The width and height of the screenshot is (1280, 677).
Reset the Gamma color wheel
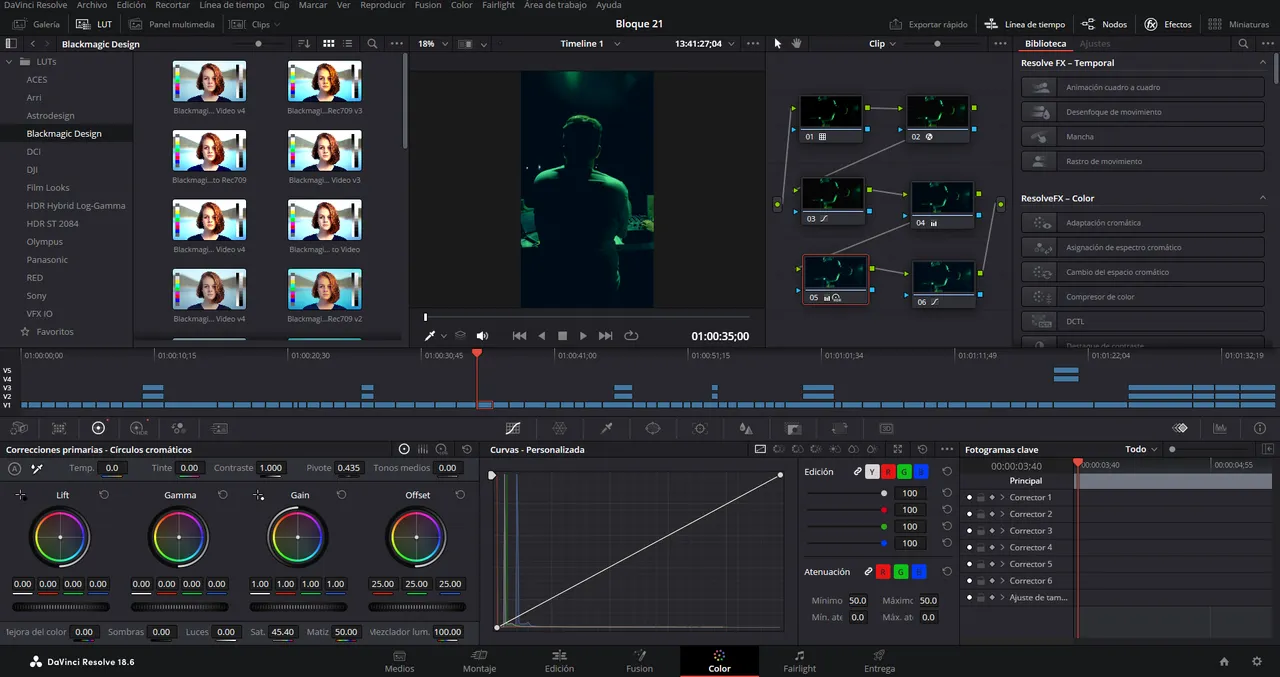222,495
